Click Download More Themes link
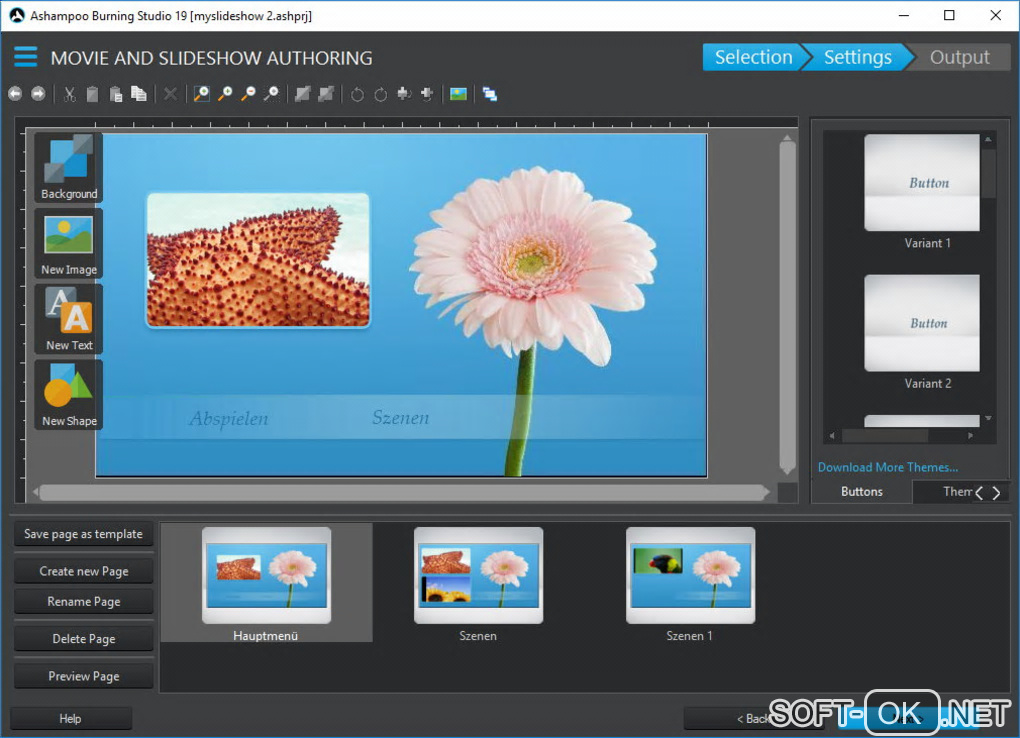 pos(887,467)
